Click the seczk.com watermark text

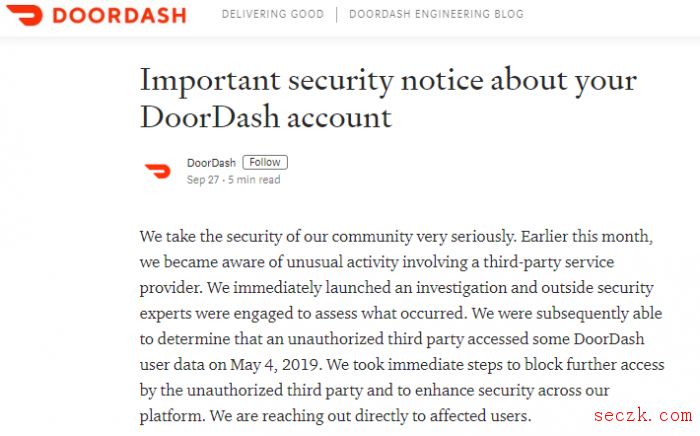(x=643, y=415)
